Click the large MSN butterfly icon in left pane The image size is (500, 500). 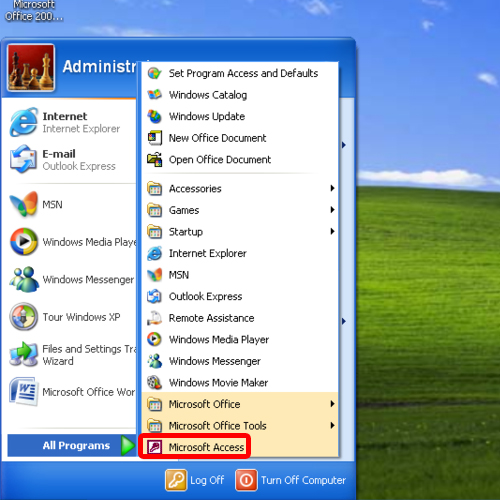click(24, 204)
